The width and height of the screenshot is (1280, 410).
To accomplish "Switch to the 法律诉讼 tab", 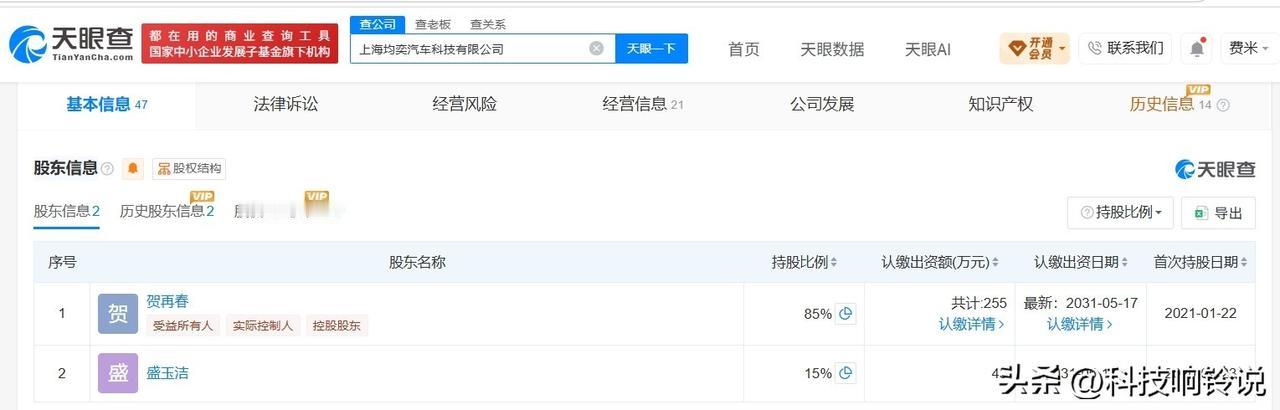I will [x=286, y=104].
